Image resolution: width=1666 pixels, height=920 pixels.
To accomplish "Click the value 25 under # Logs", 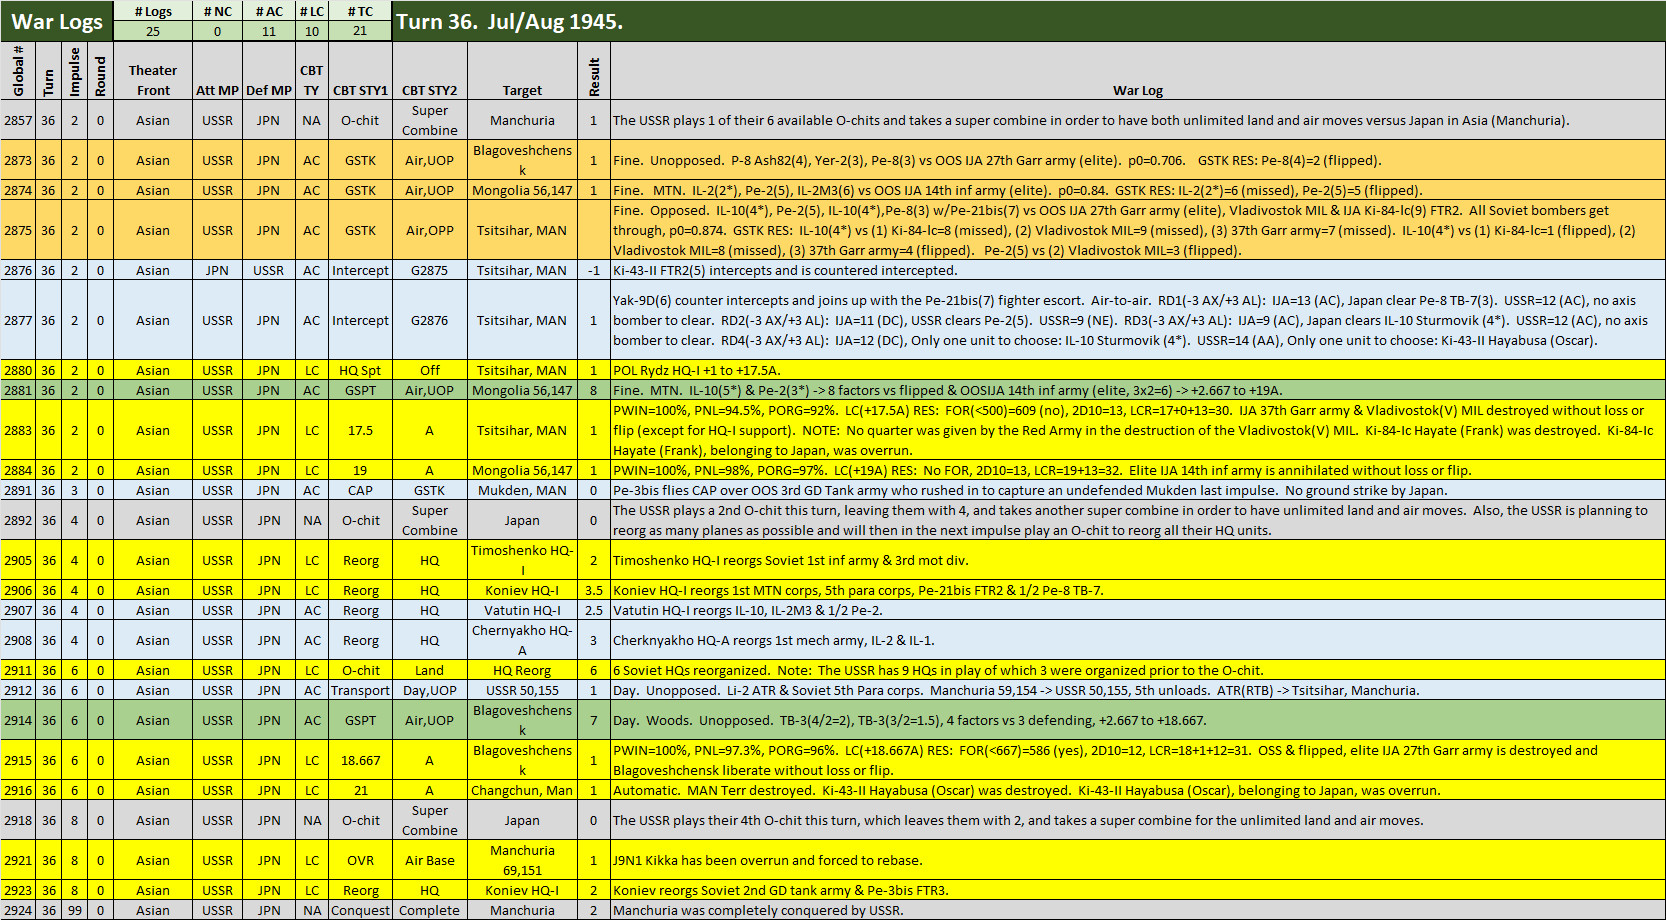I will [153, 31].
